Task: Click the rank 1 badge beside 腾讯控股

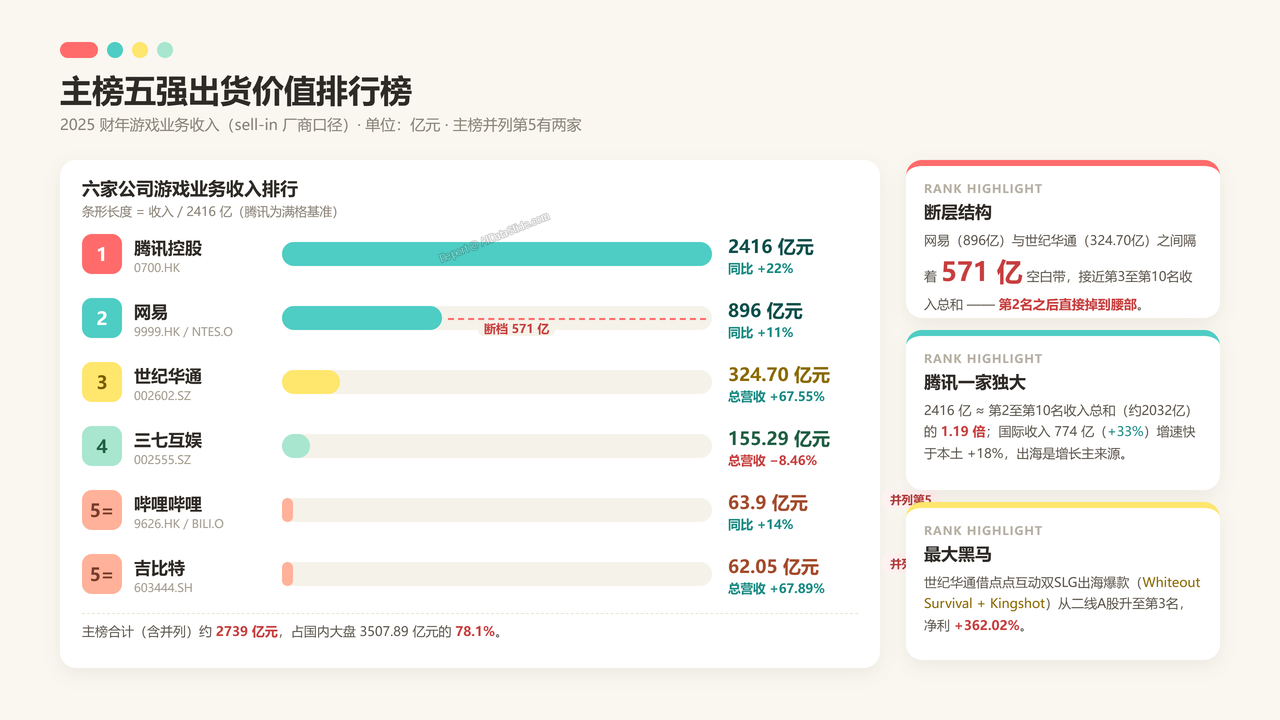Action: tap(102, 254)
